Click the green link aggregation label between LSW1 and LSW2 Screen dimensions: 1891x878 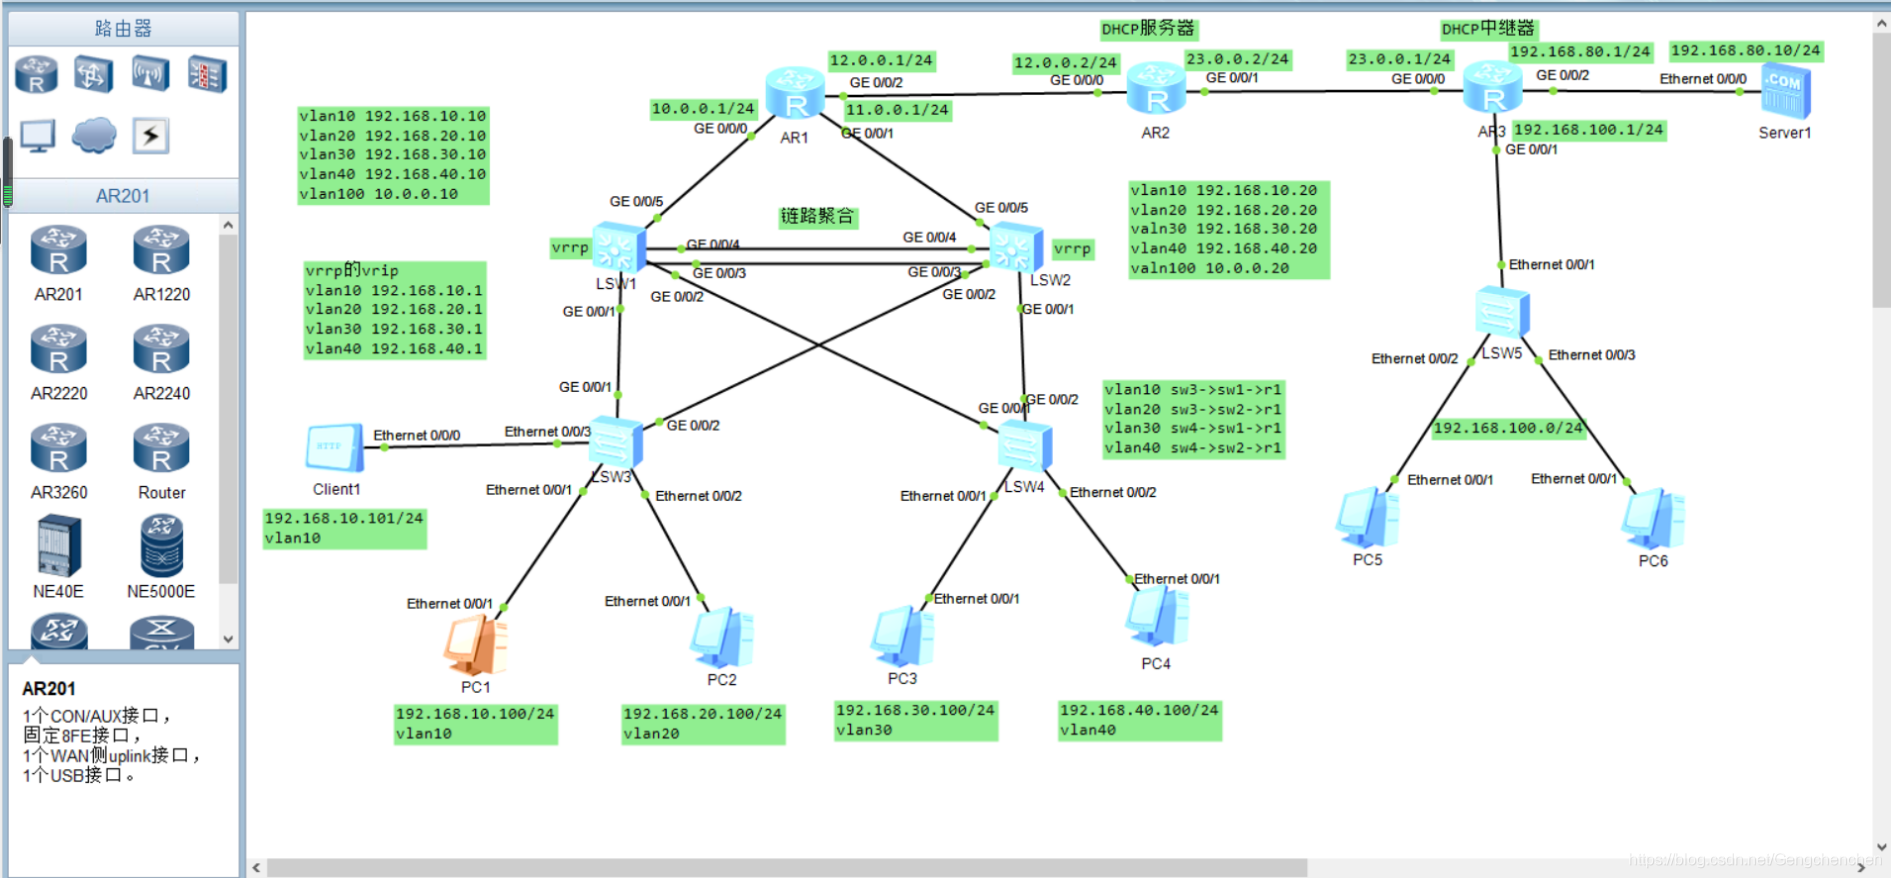point(818,216)
